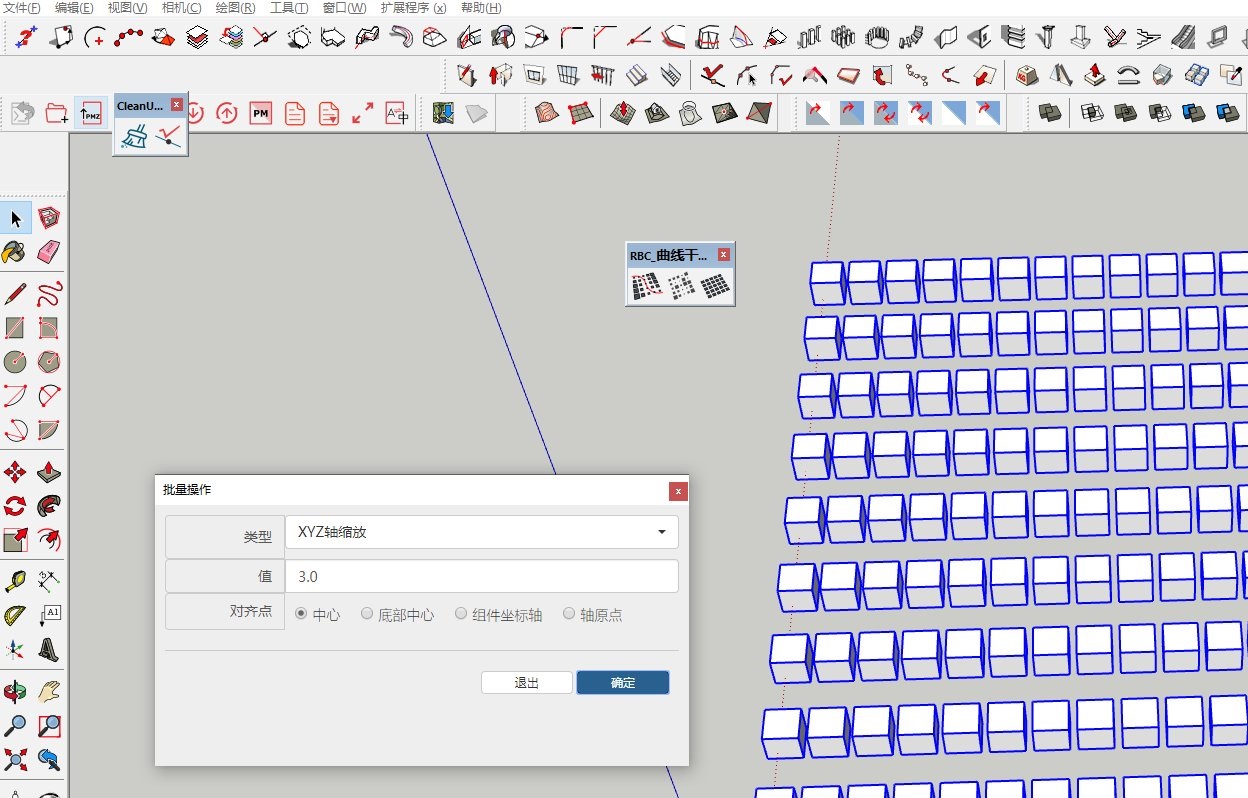1248x798 pixels.
Task: Choose the Freehand drawing tool
Action: coord(49,294)
